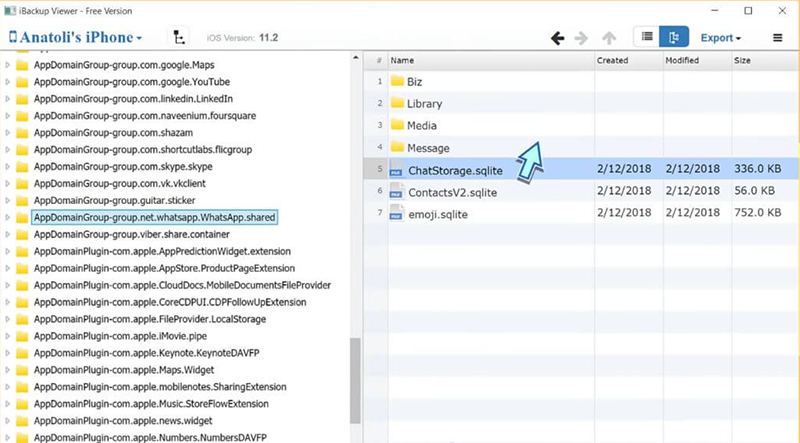Click the Back arrow navigation icon
Viewport: 800px width, 443px height.
tap(557, 38)
